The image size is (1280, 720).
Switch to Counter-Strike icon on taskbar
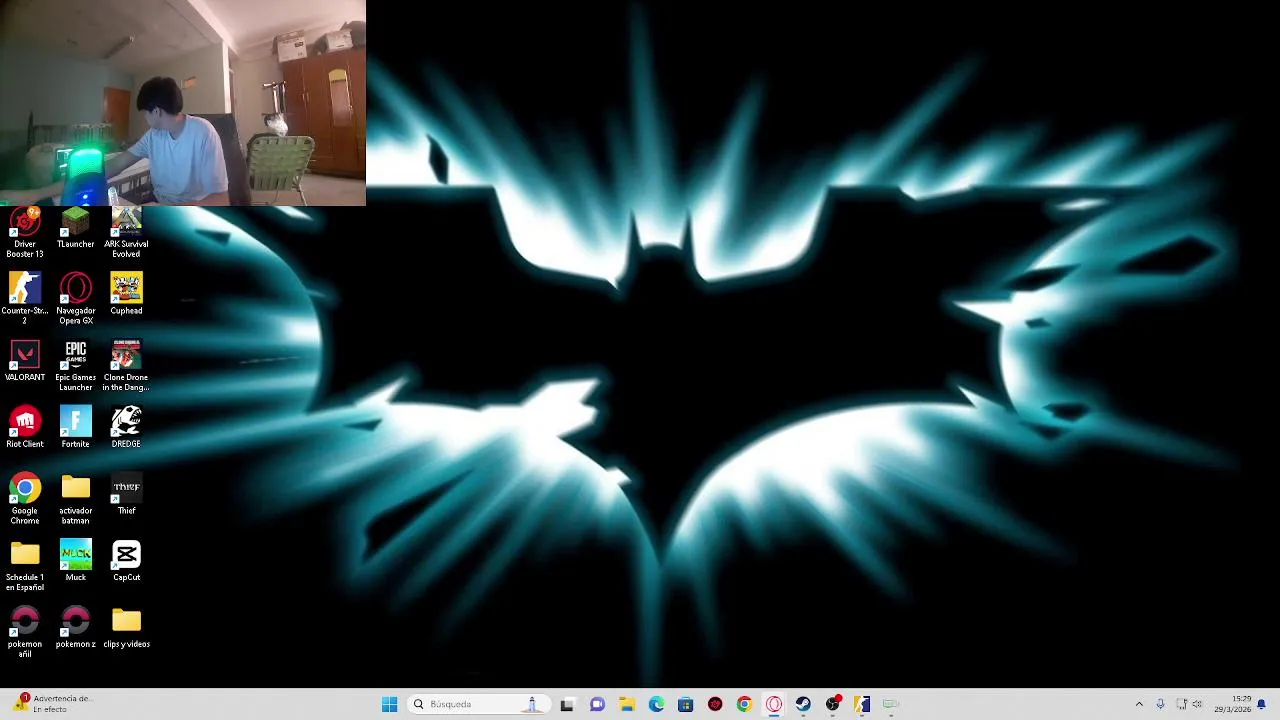click(862, 704)
